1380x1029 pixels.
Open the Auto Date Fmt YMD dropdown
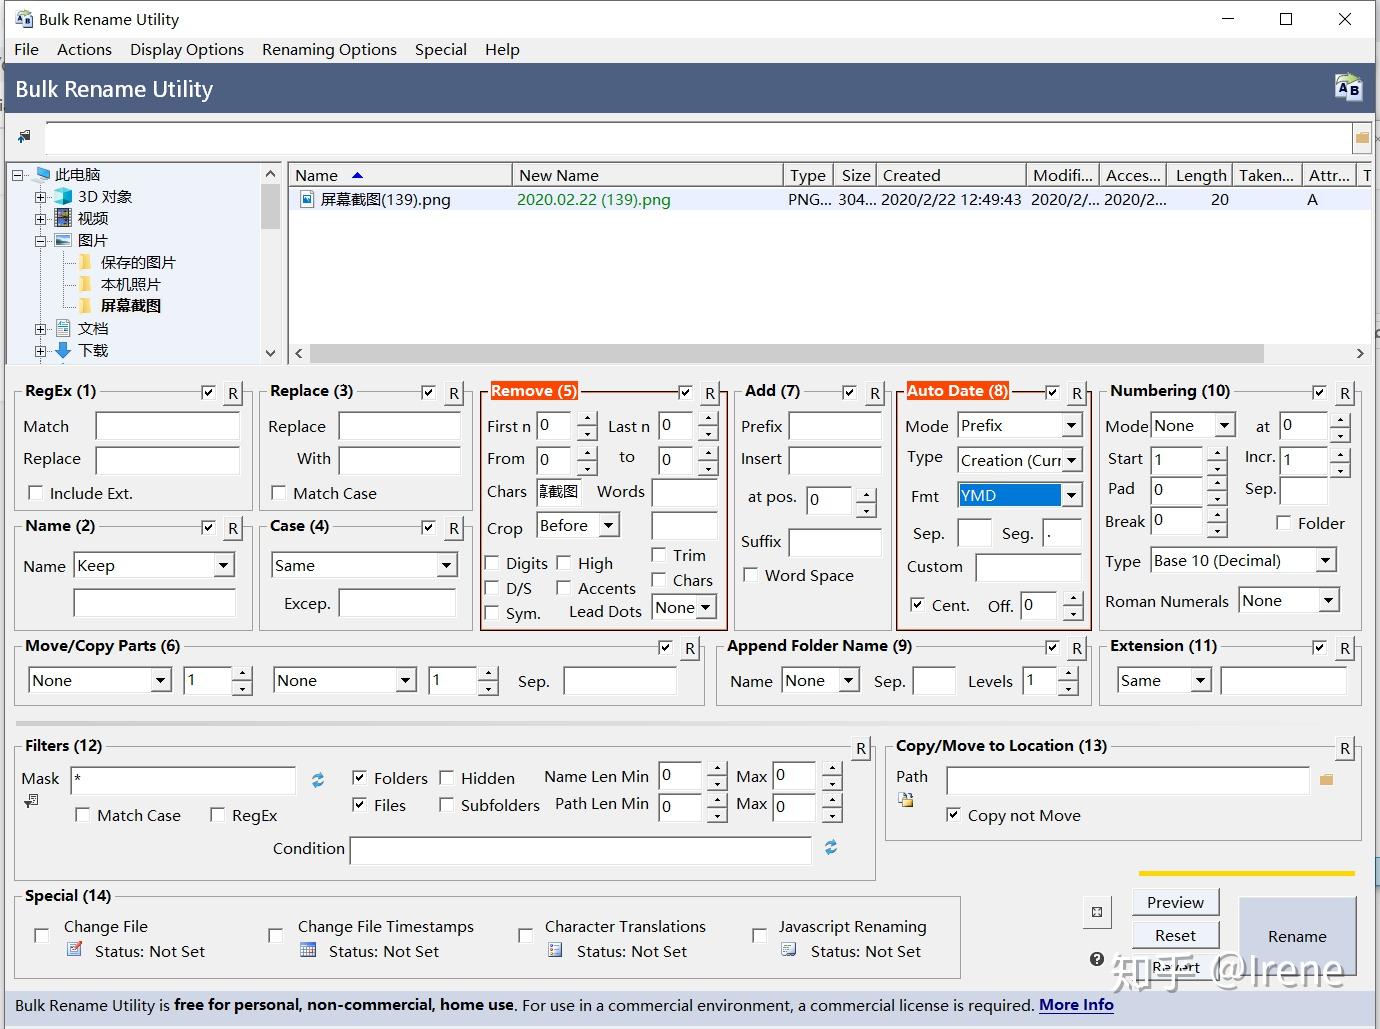pos(1072,495)
